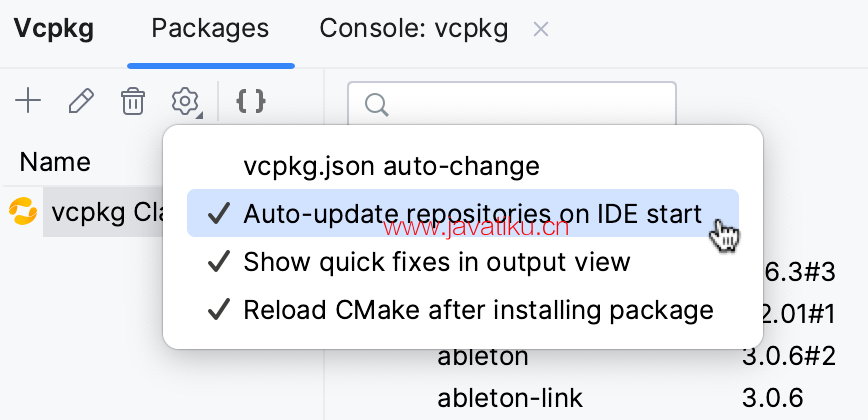Disable Show quick fixes in output view
This screenshot has height=420, width=868.
pyautogui.click(x=463, y=262)
